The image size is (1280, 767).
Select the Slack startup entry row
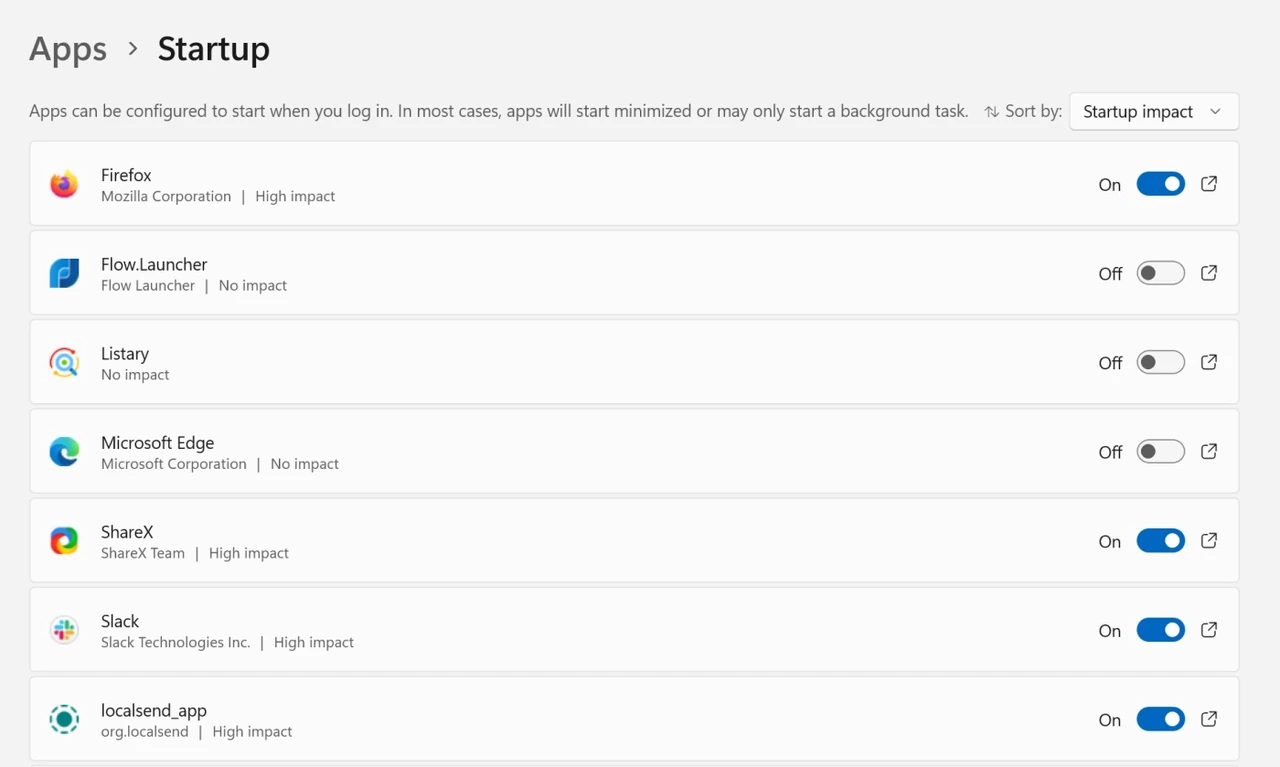pyautogui.click(x=634, y=630)
